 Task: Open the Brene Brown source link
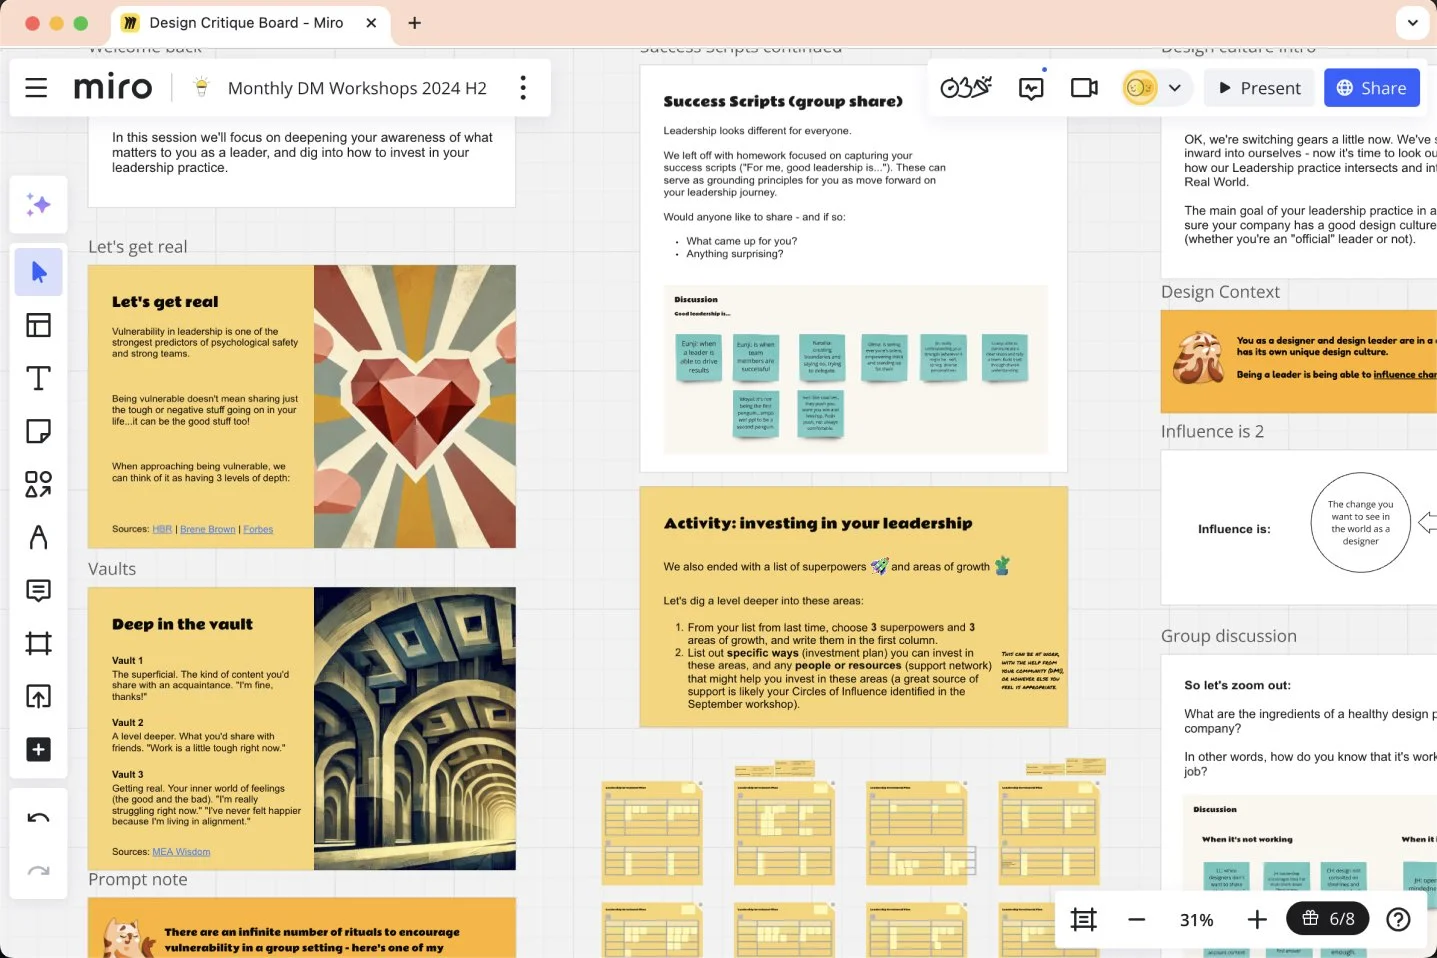[208, 529]
